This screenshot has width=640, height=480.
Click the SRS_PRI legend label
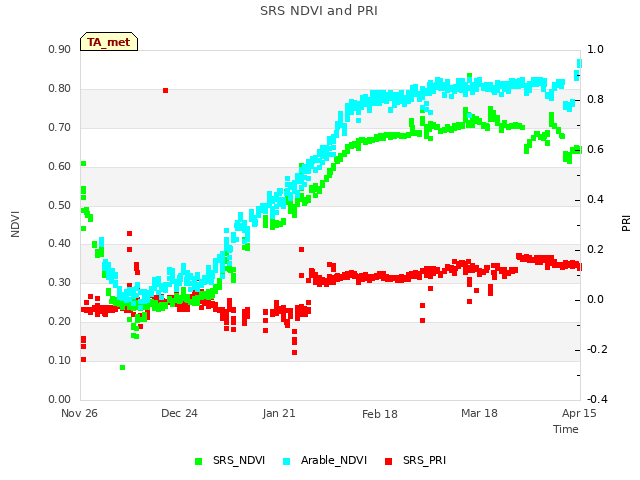pos(424,460)
